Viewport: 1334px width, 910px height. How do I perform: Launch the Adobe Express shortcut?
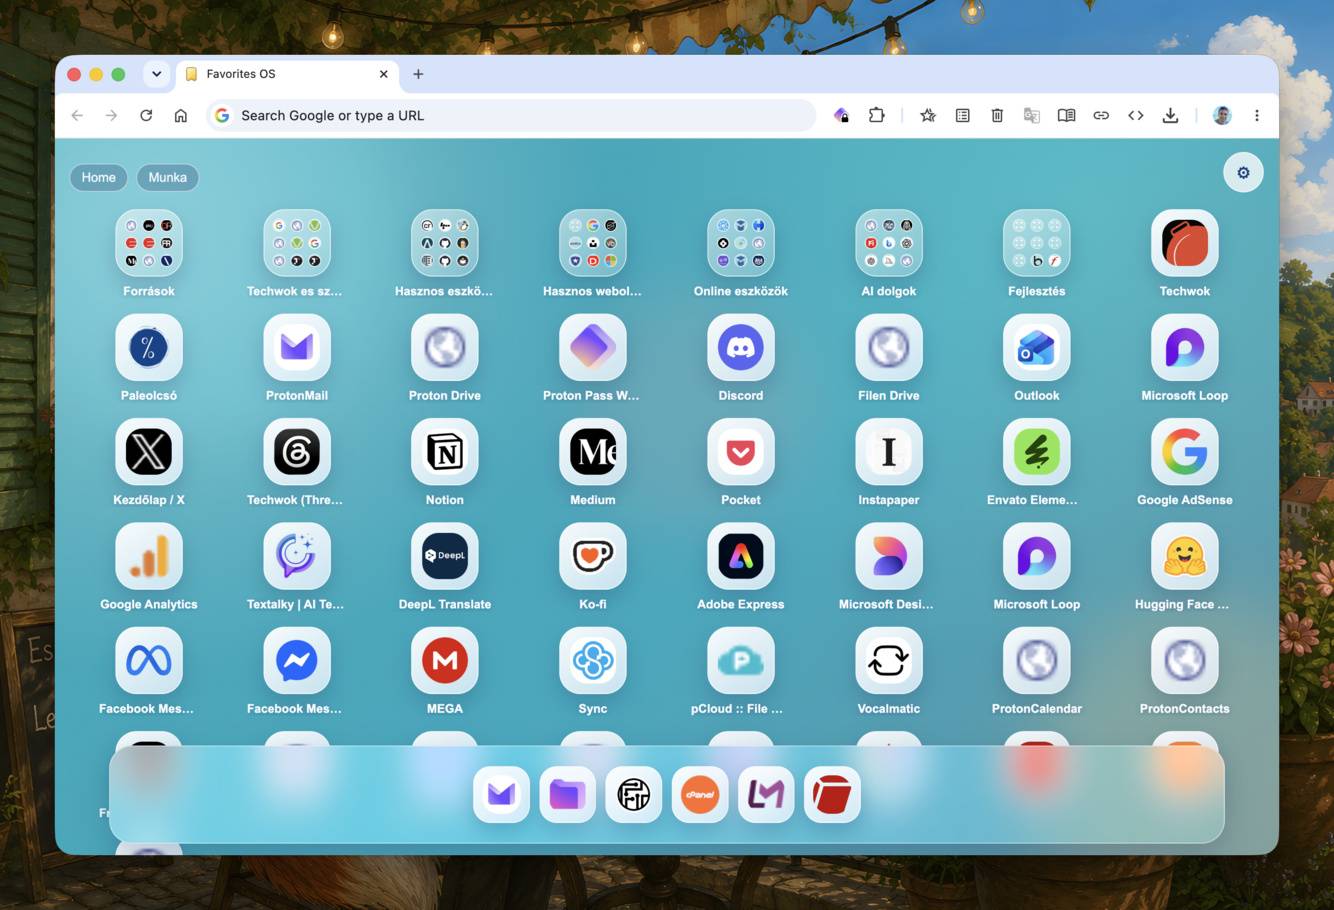tap(741, 556)
